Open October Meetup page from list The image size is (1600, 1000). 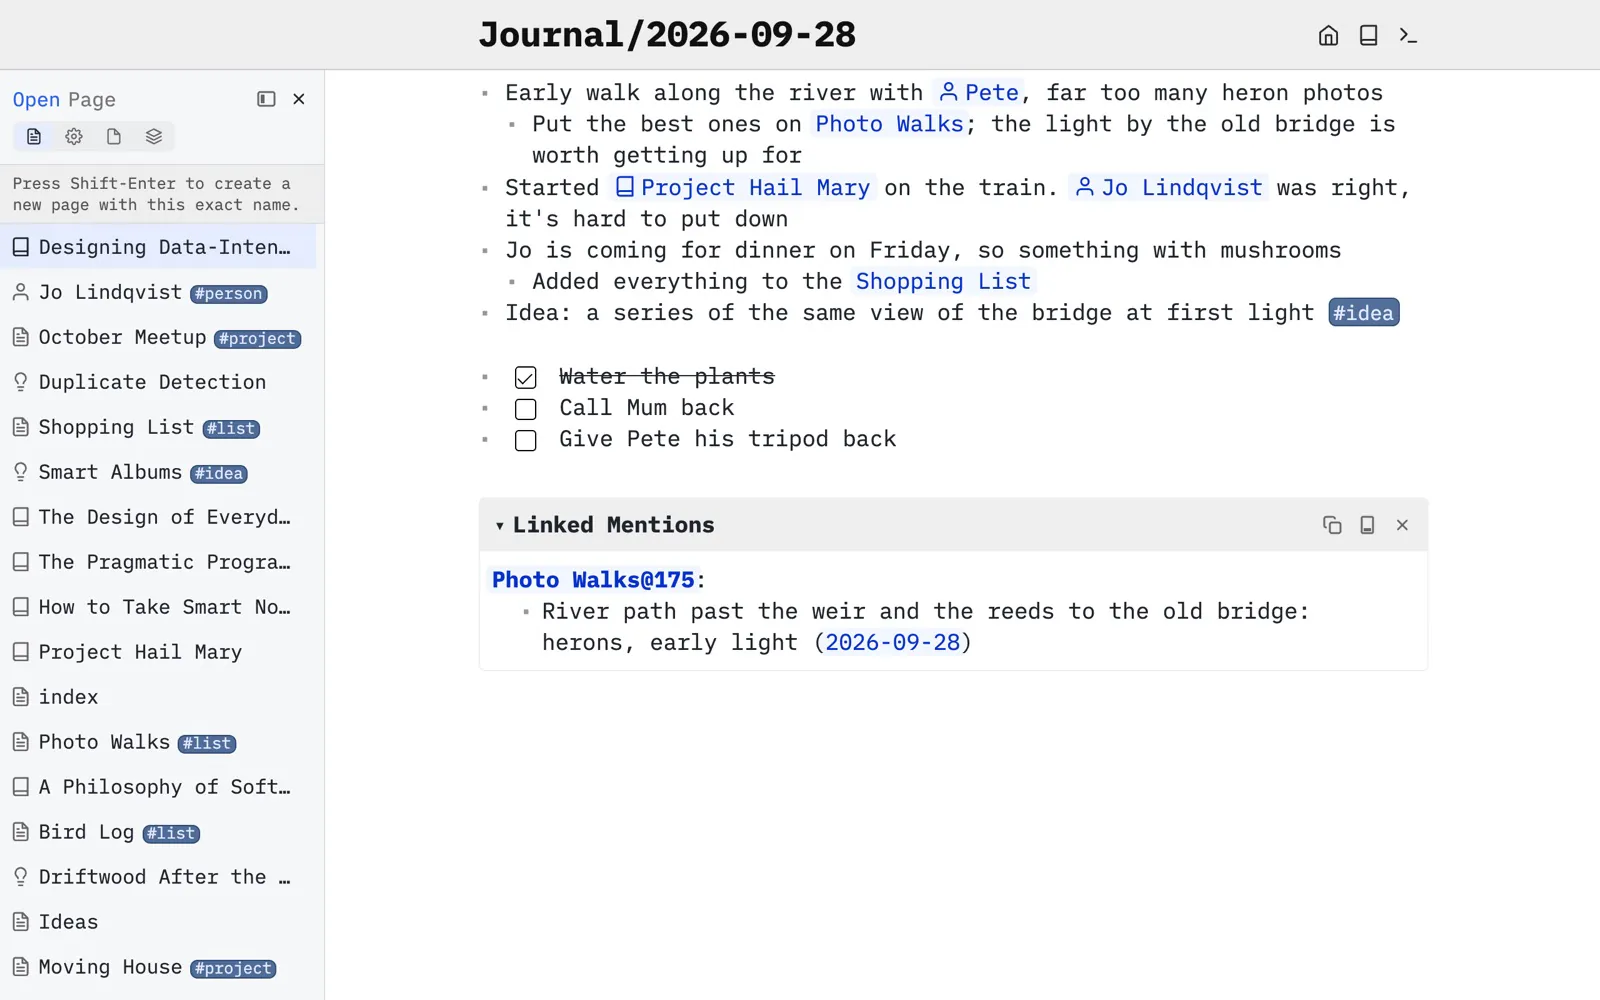click(x=158, y=337)
